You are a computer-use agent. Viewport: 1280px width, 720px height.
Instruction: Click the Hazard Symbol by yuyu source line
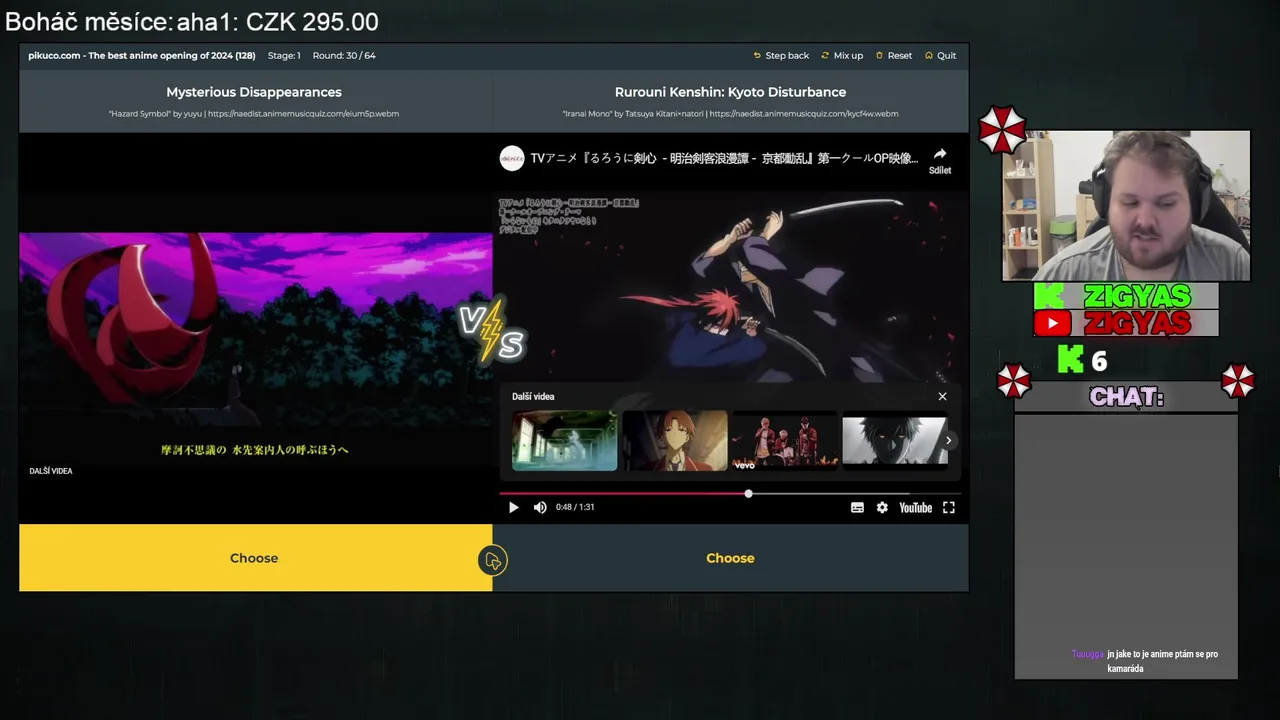click(254, 114)
